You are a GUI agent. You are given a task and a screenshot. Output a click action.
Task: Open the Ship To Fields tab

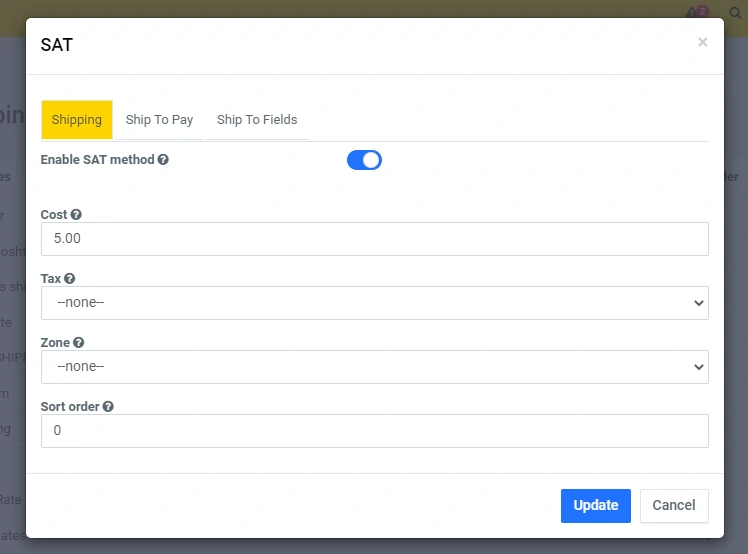point(257,120)
